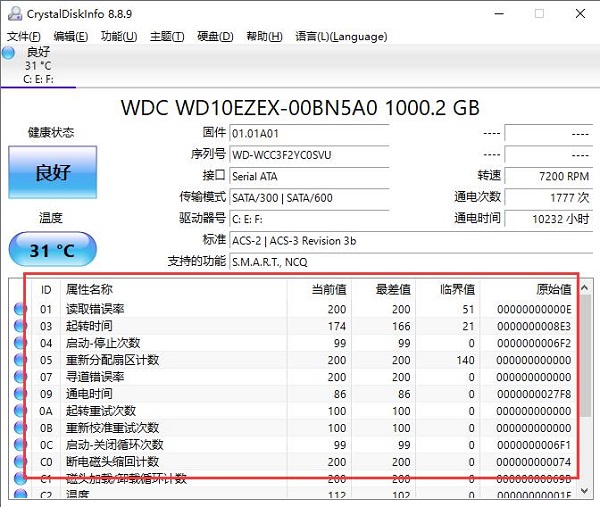This screenshot has width=600, height=507.
Task: Click the standard field ACS-2 | ACS-3 Revision 3b
Action: (x=411, y=241)
